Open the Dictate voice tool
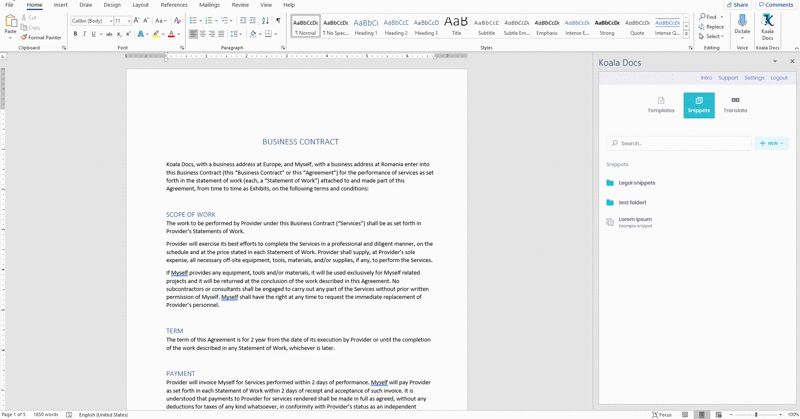 [742, 26]
